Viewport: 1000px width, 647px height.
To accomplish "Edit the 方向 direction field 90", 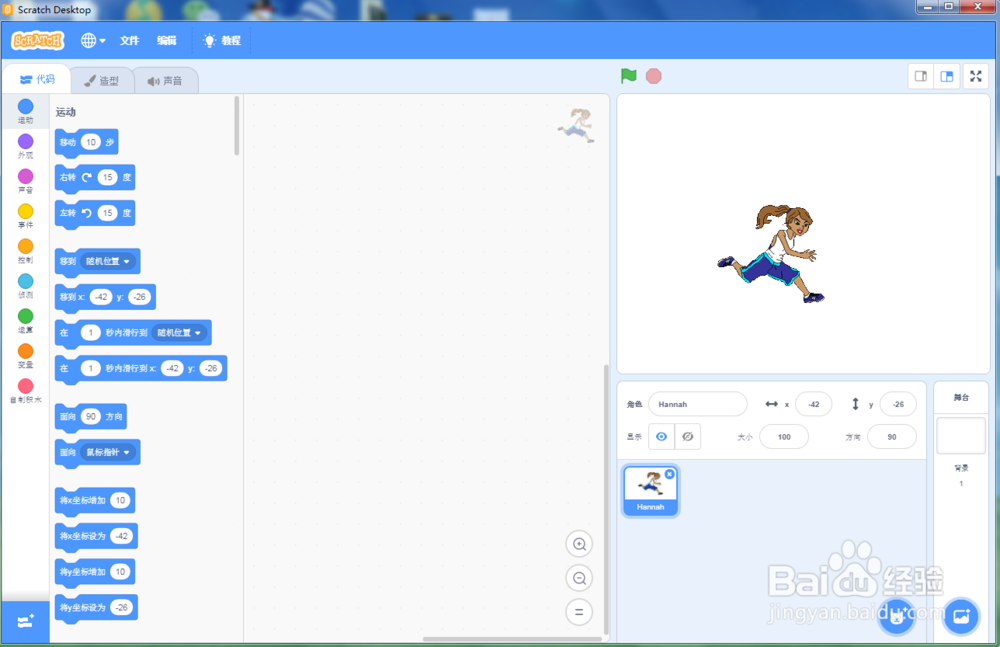I will coord(892,437).
